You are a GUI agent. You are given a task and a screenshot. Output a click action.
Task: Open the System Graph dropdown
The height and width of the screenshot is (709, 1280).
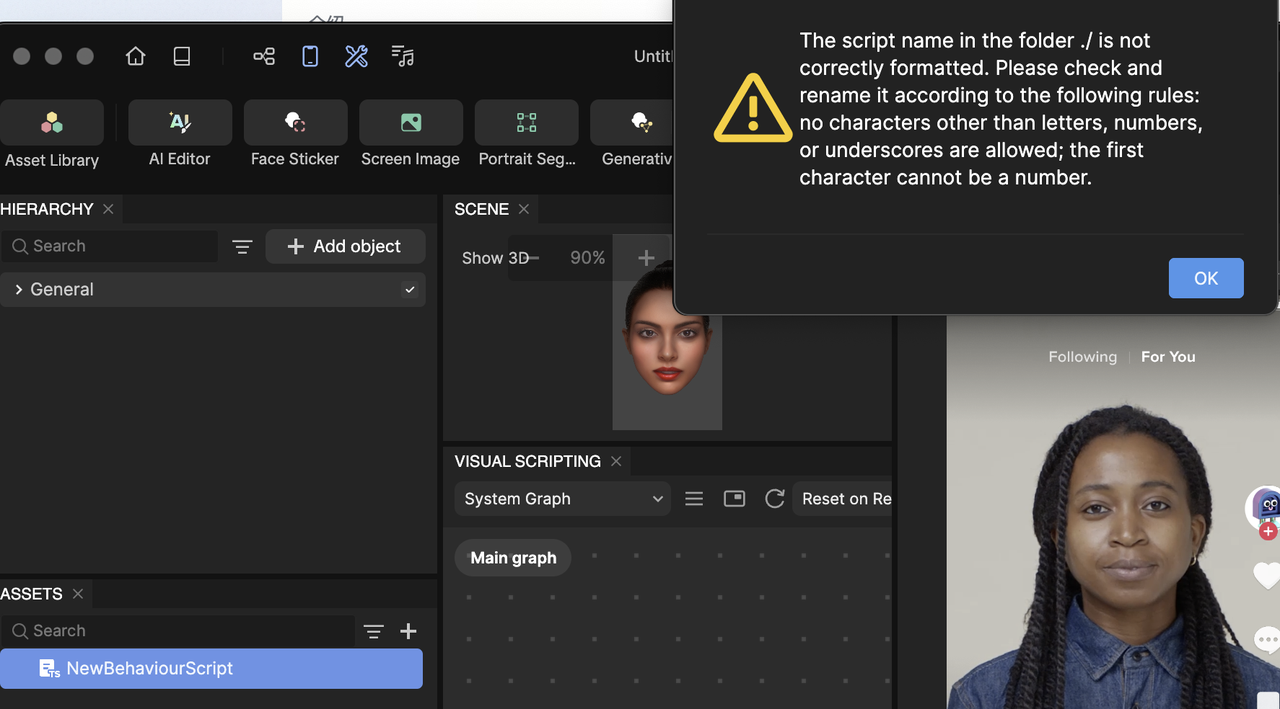[x=563, y=499]
